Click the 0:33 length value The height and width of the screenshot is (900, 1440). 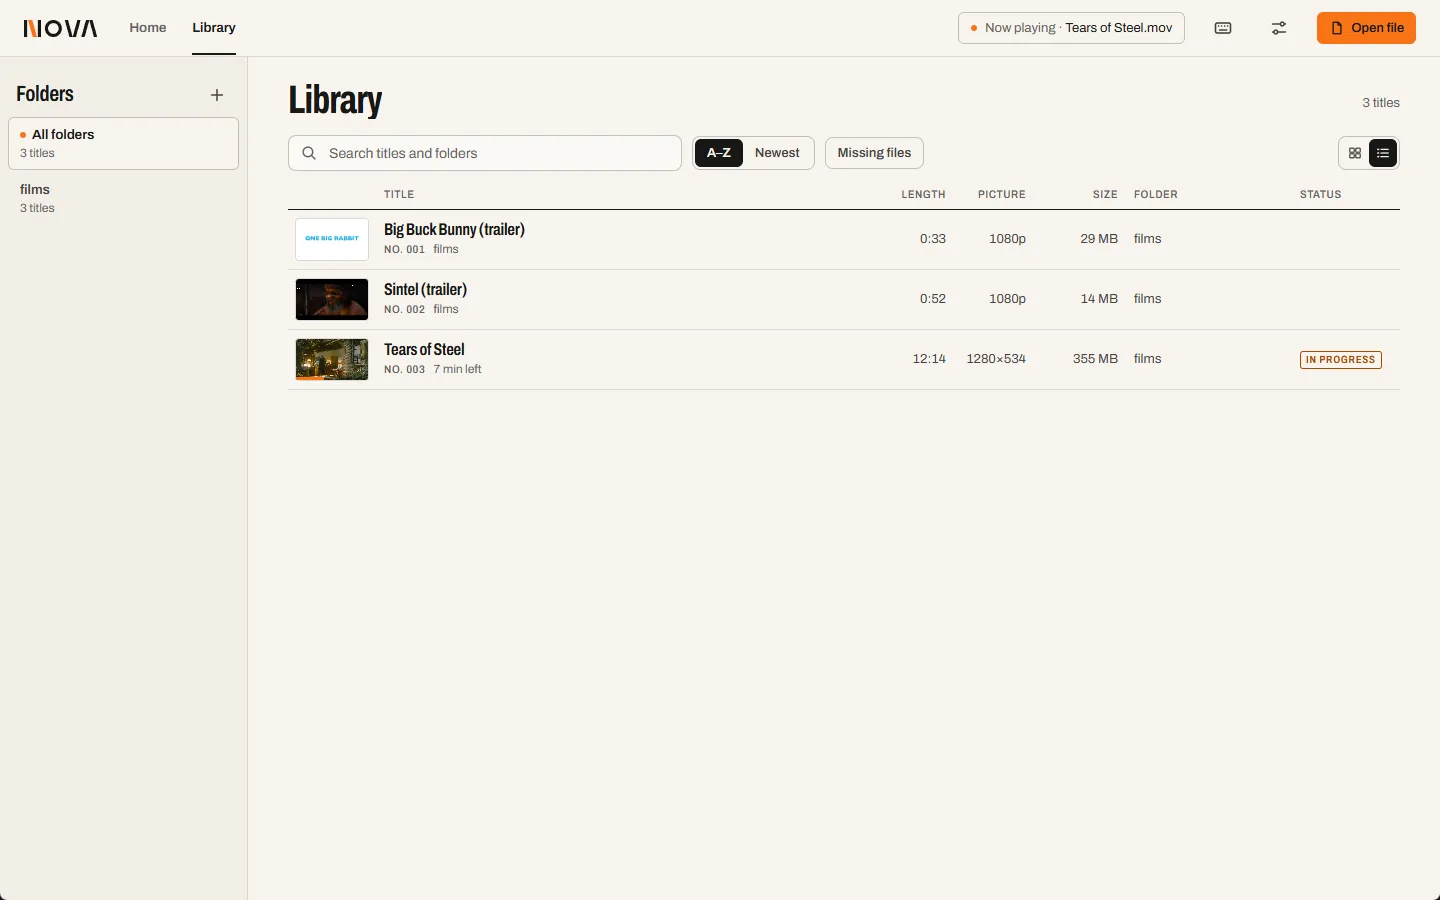coord(933,239)
